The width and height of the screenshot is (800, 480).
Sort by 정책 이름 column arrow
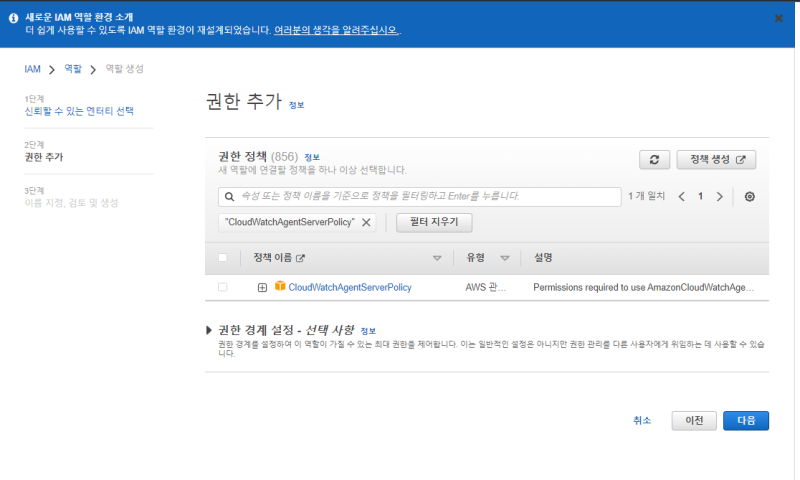[437, 258]
